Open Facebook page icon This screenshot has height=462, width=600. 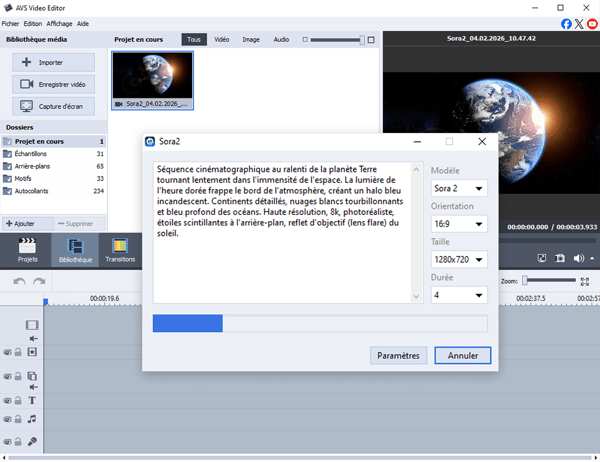tap(566, 24)
